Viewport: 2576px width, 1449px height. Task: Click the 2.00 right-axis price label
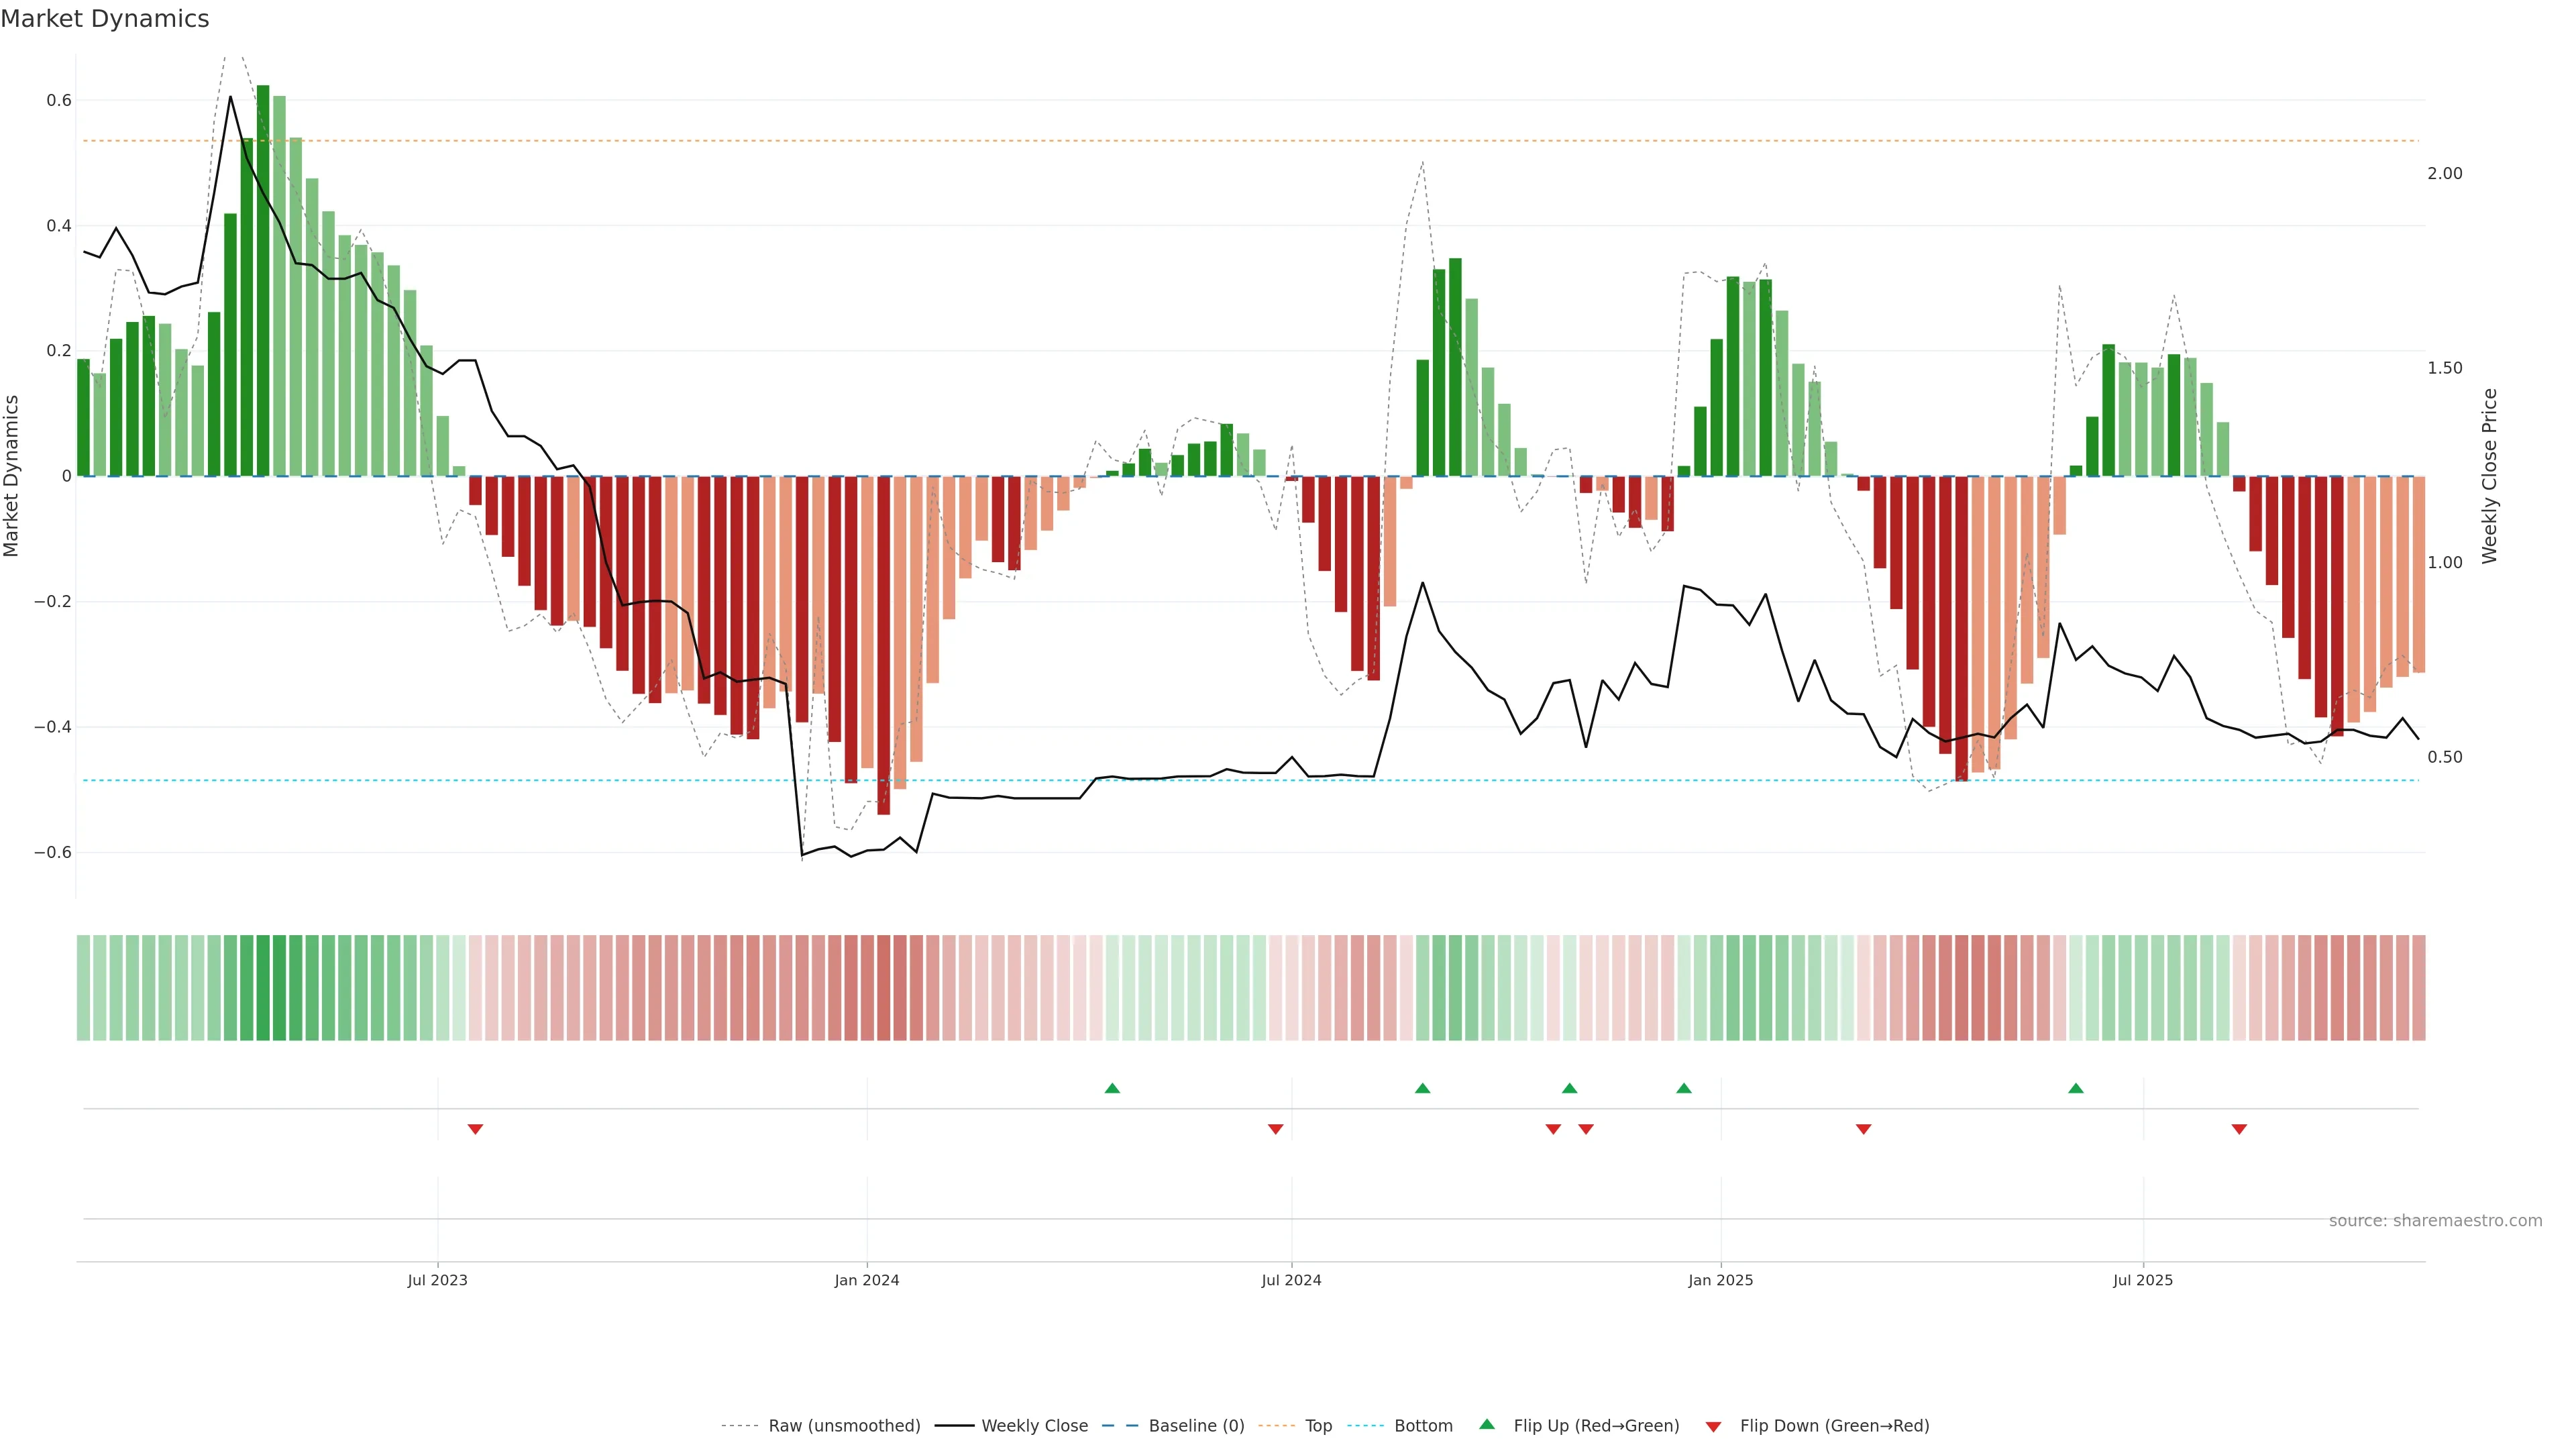coord(2444,173)
